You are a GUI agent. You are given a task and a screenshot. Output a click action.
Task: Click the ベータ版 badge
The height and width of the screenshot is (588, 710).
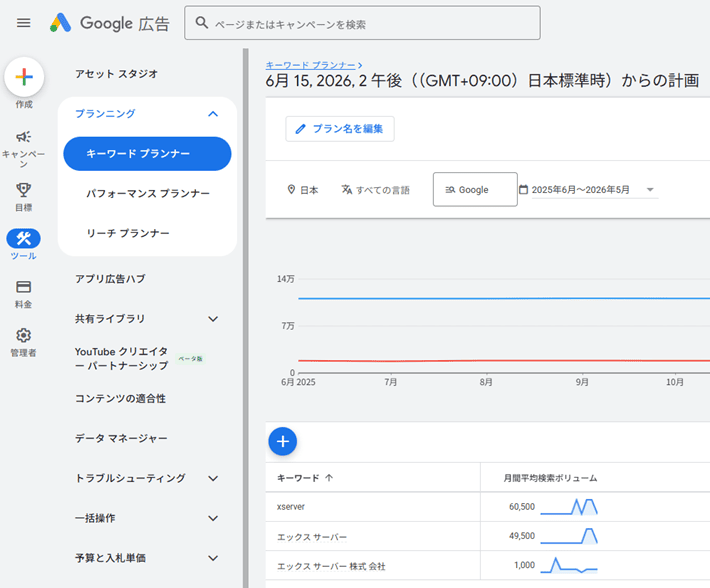[x=191, y=359]
